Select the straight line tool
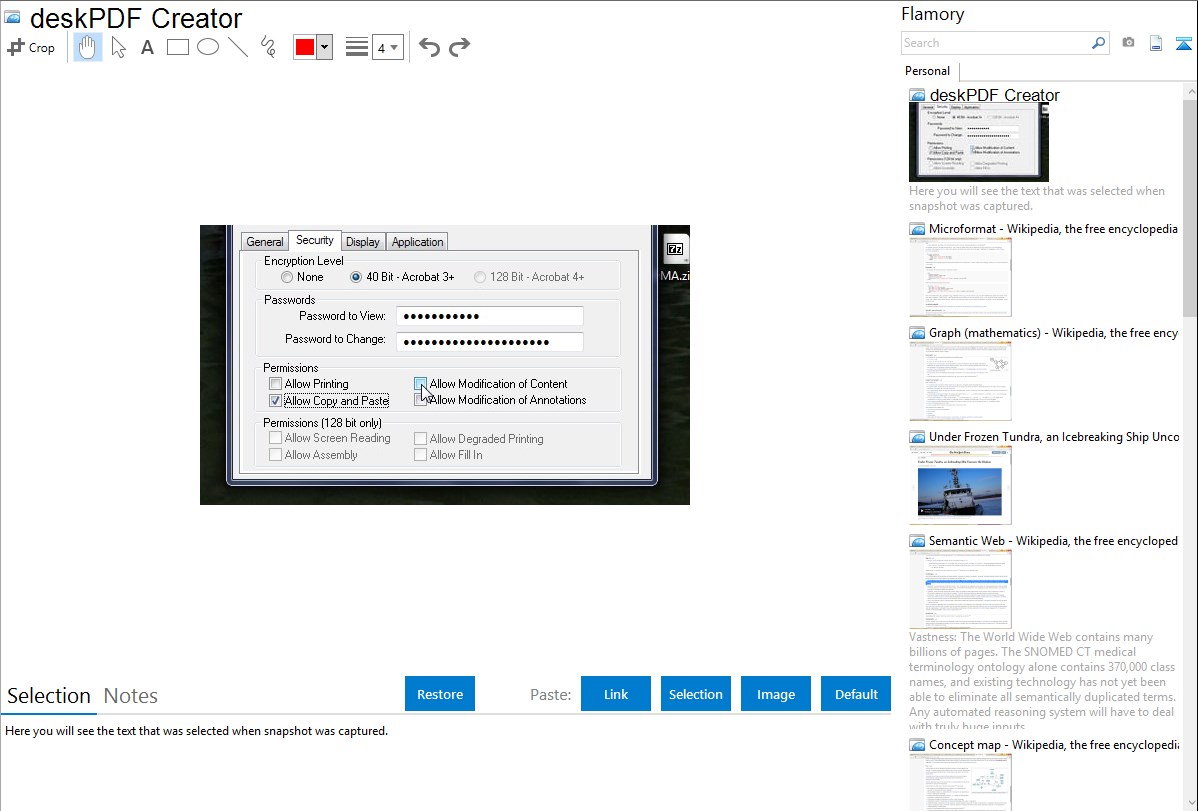Viewport: 1198px width, 811px height. coord(238,47)
